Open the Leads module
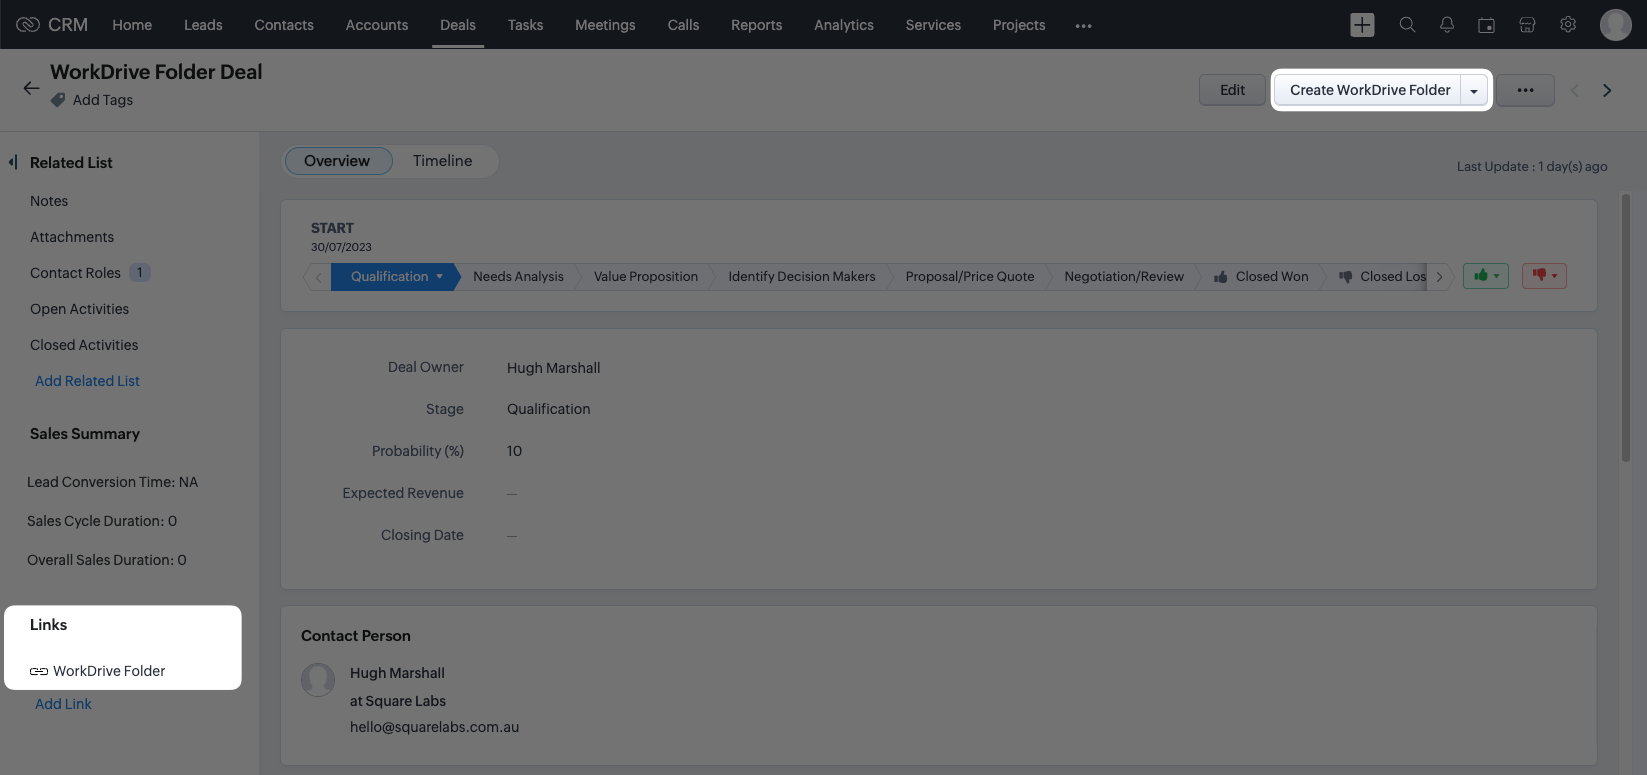Image resolution: width=1647 pixels, height=775 pixels. [x=203, y=25]
